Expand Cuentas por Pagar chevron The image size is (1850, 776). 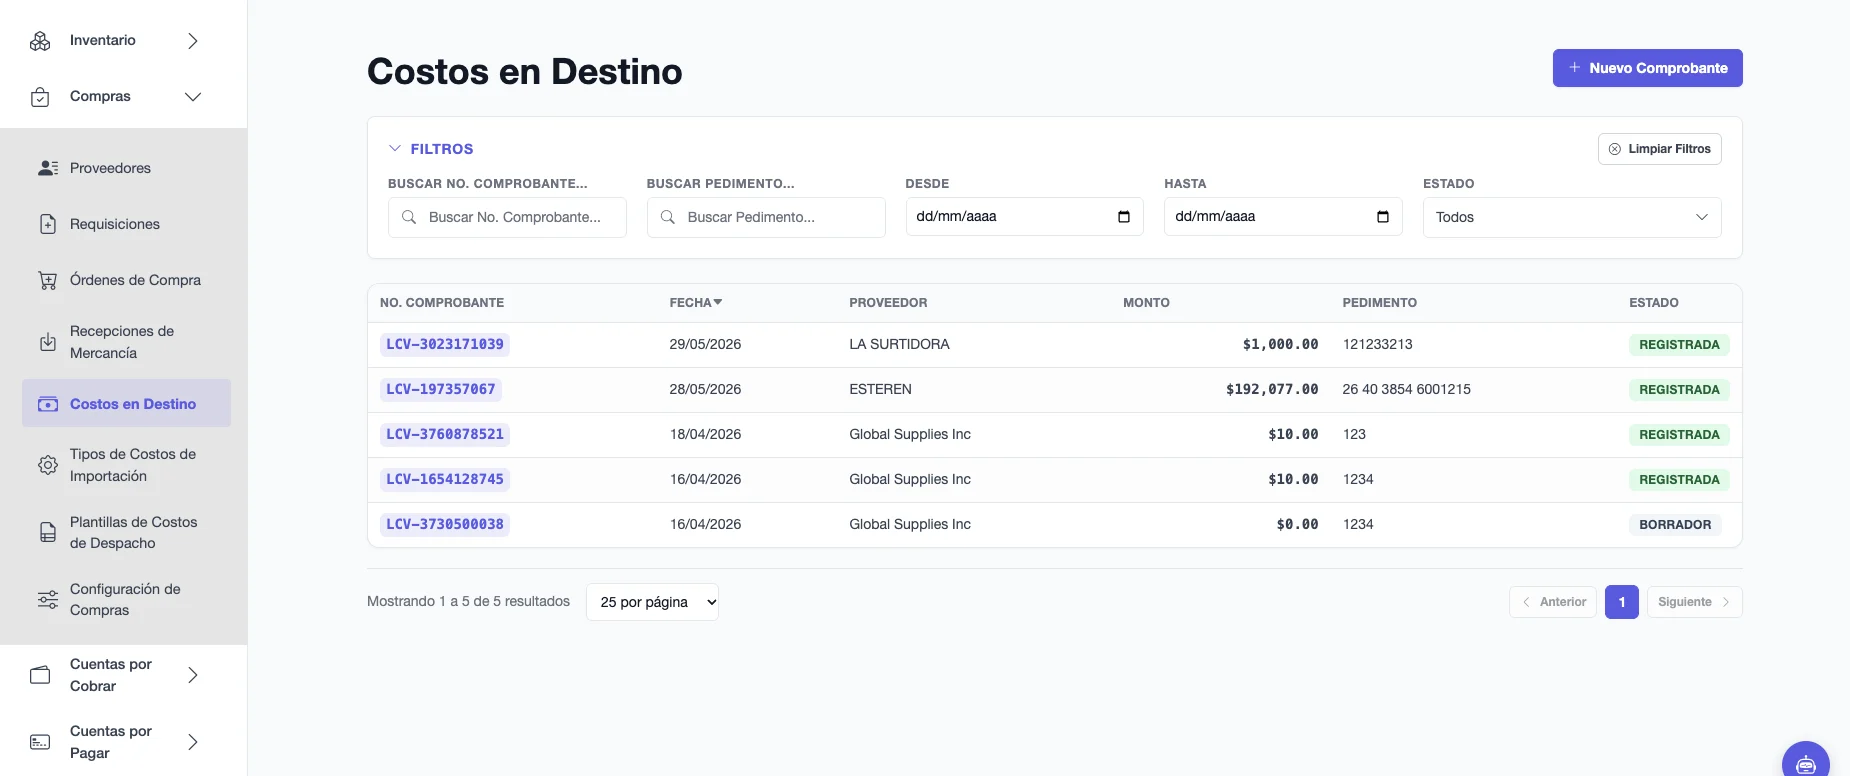[x=193, y=742]
